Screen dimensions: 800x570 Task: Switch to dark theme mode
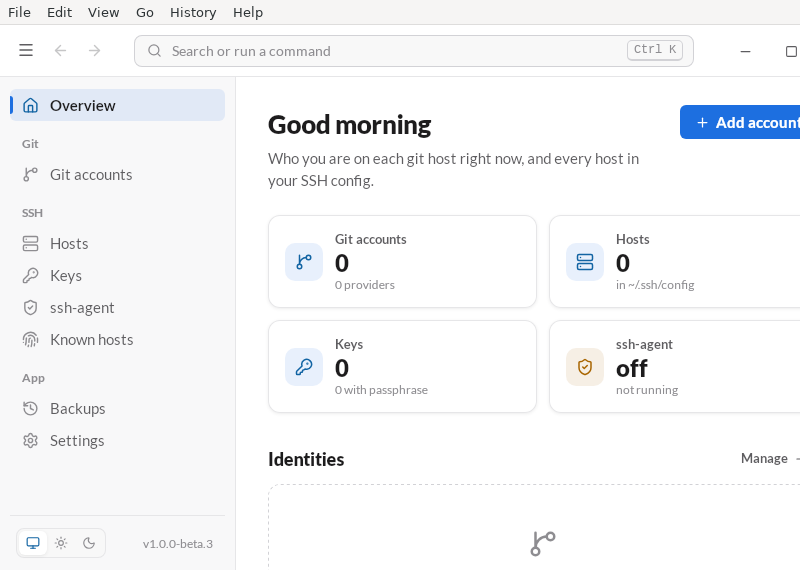coord(89,543)
